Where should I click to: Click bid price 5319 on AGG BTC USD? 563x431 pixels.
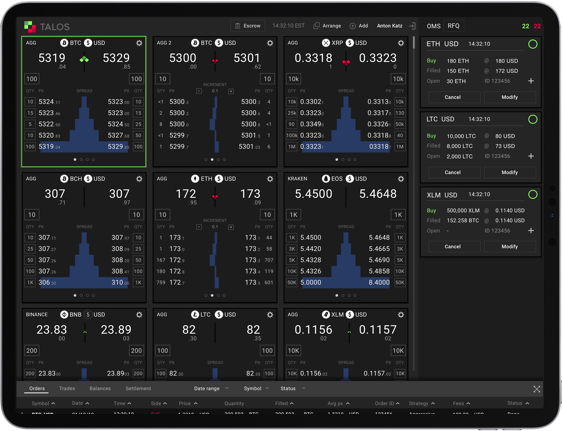[52, 58]
